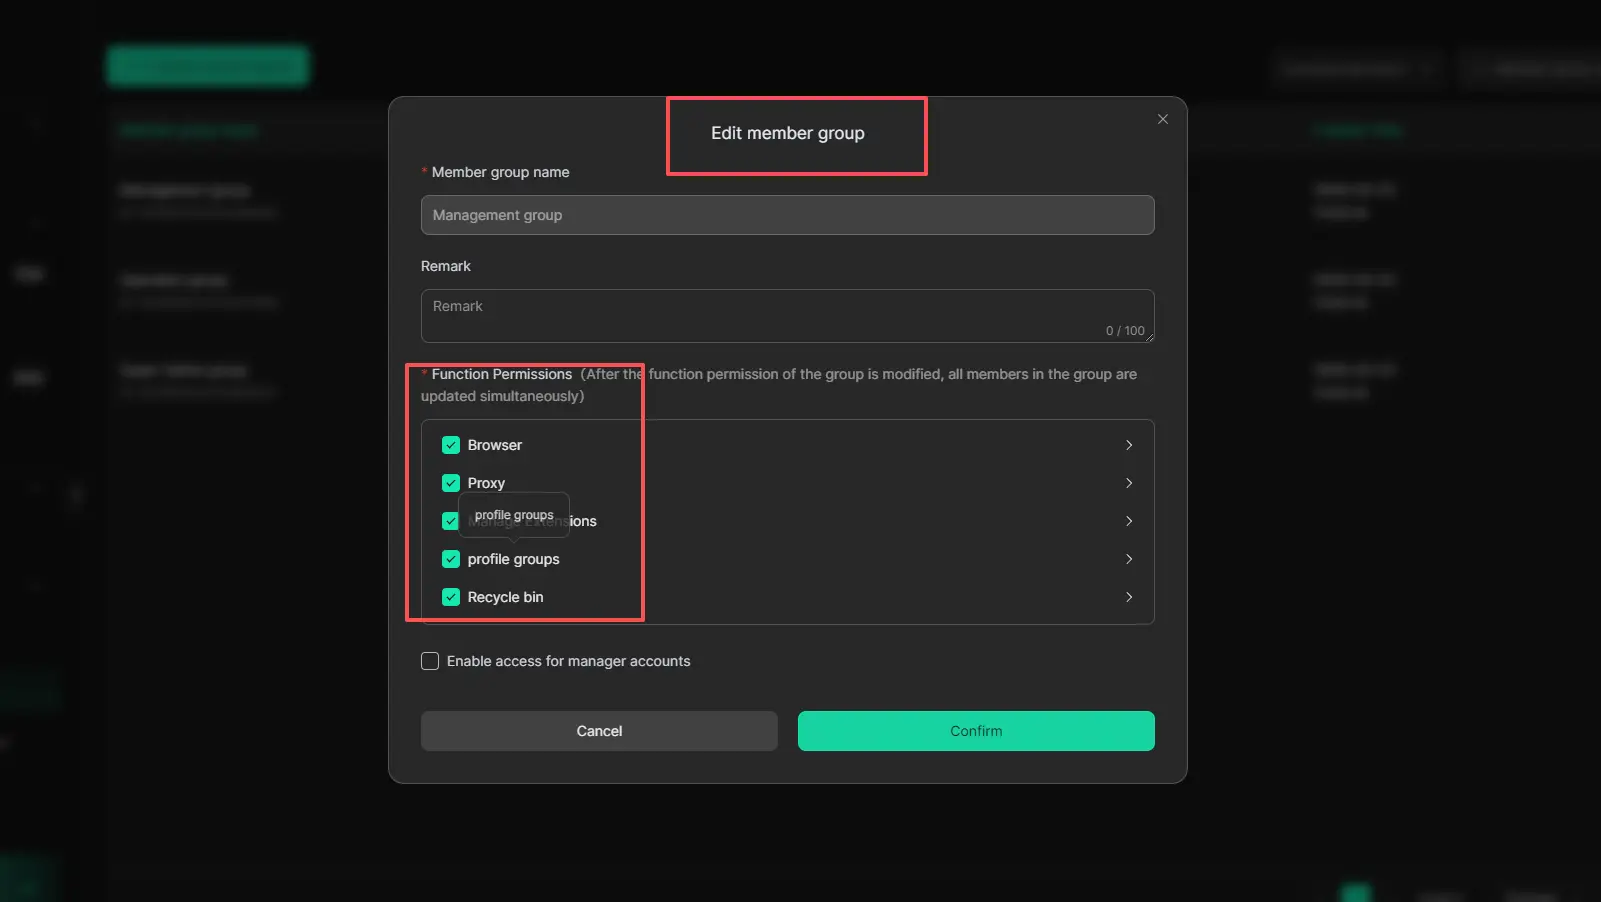
Task: Click the green Confirm button
Action: (x=975, y=731)
